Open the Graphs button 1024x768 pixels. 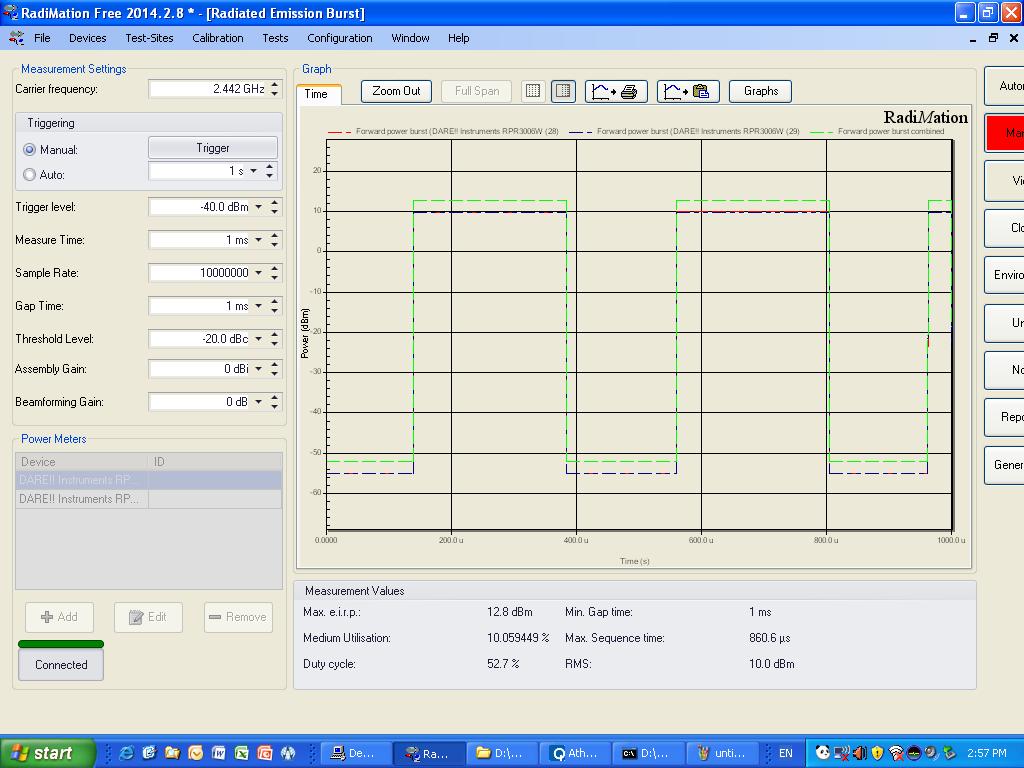761,91
